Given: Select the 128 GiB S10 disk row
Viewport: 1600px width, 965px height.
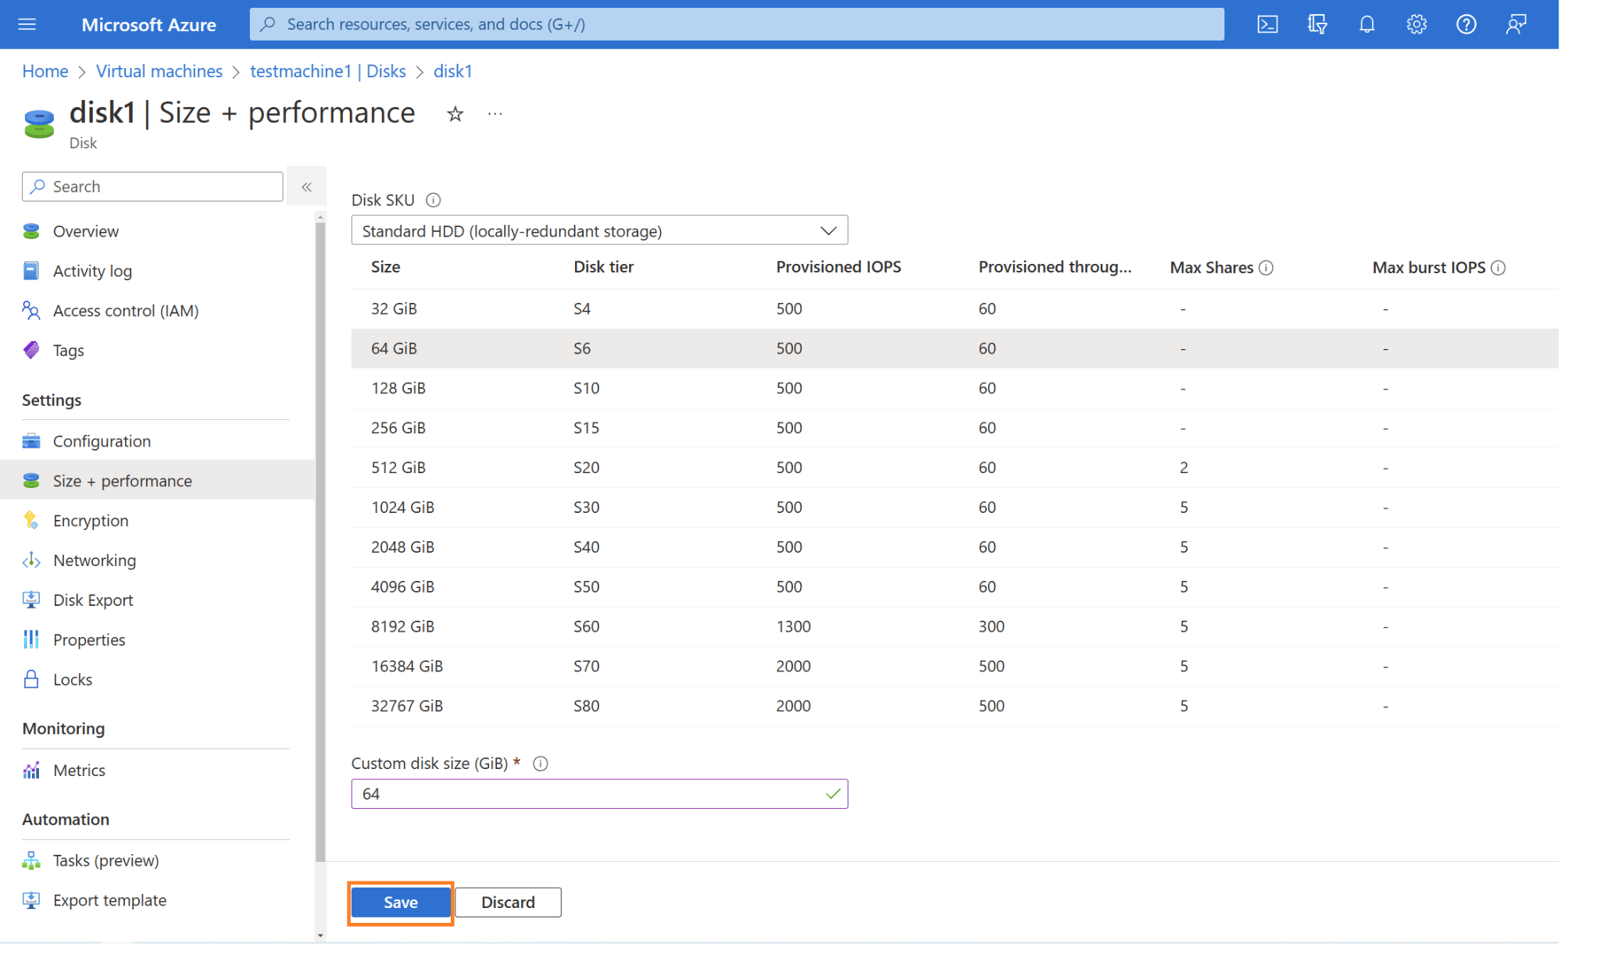Looking at the screenshot, I should (700, 388).
